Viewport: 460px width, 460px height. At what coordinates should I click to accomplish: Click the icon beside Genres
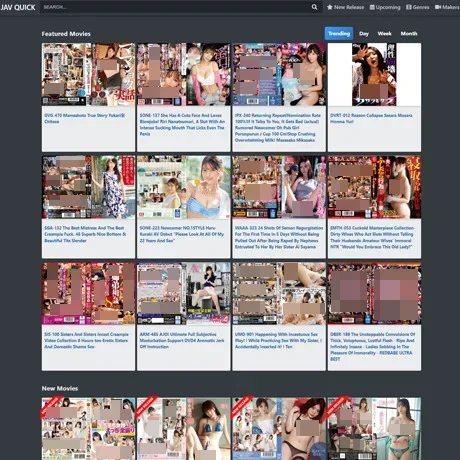(409, 7)
